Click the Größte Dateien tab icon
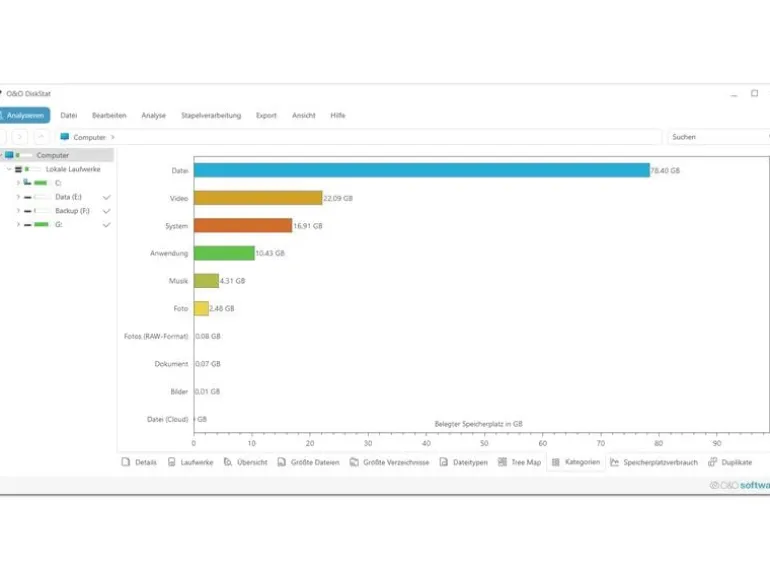The width and height of the screenshot is (770, 578). pos(281,462)
